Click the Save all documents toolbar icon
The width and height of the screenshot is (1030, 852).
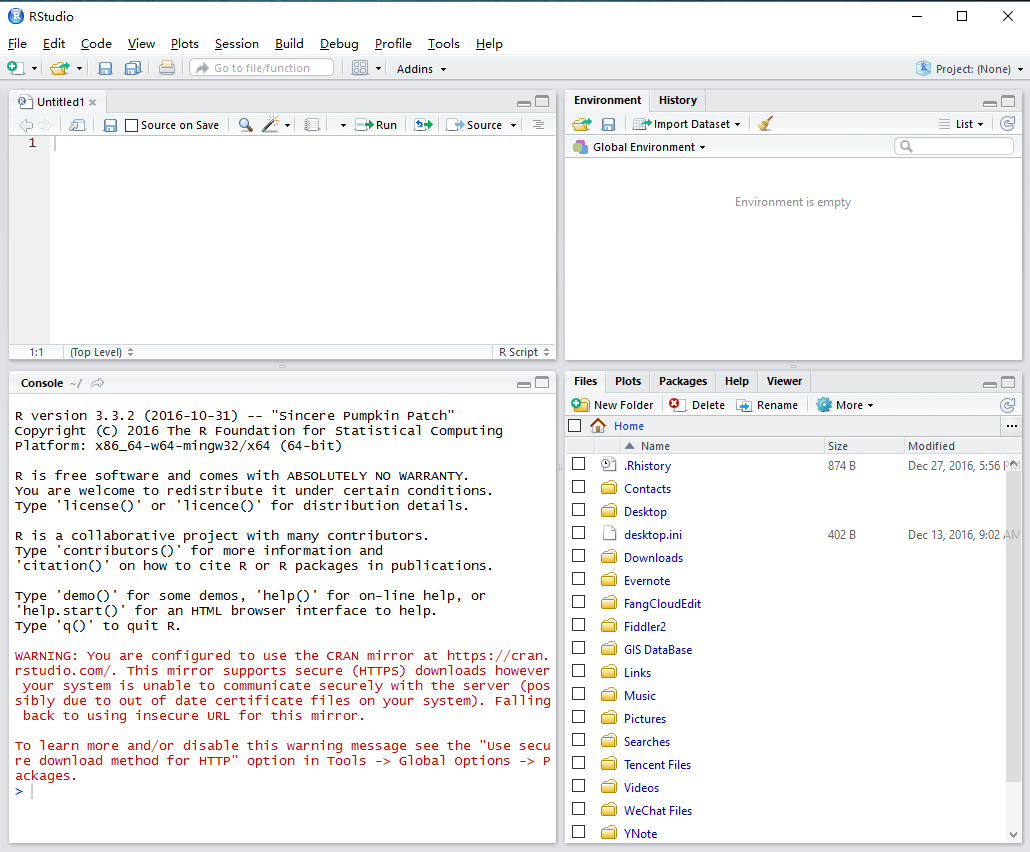click(132, 68)
